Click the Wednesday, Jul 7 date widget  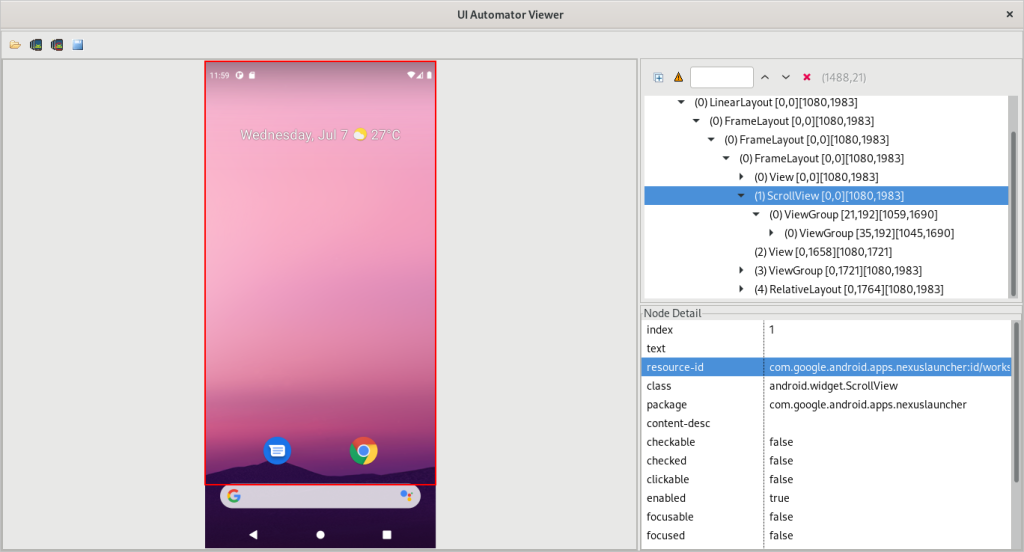[294, 135]
